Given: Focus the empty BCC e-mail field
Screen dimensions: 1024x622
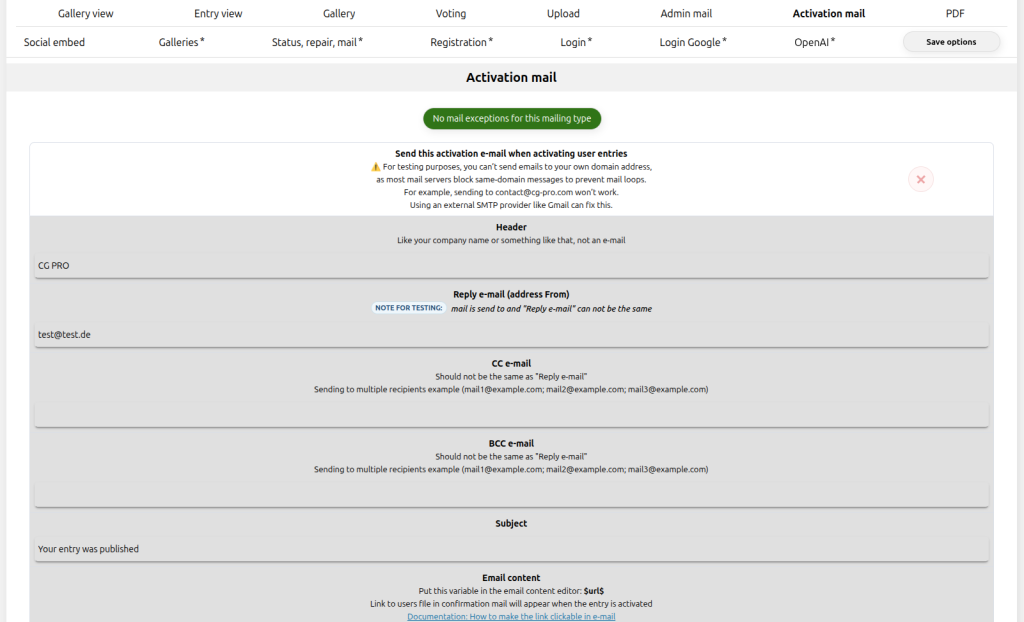Looking at the screenshot, I should coord(511,495).
